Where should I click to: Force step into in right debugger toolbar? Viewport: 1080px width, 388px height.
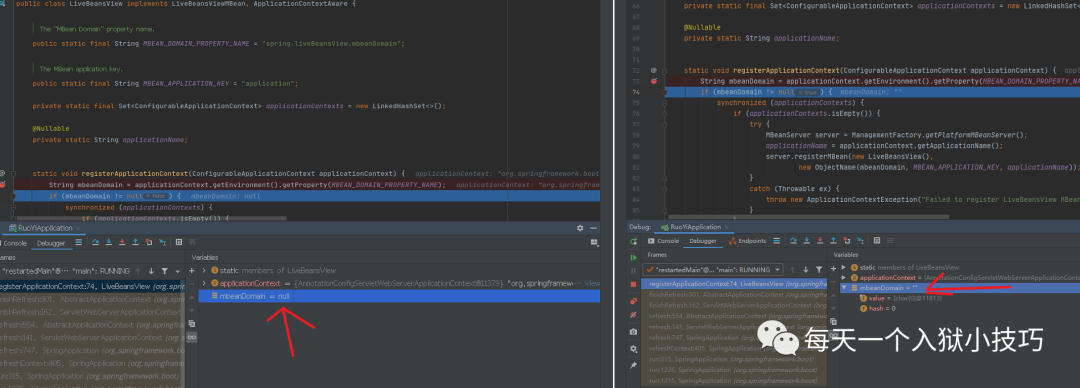(x=820, y=241)
